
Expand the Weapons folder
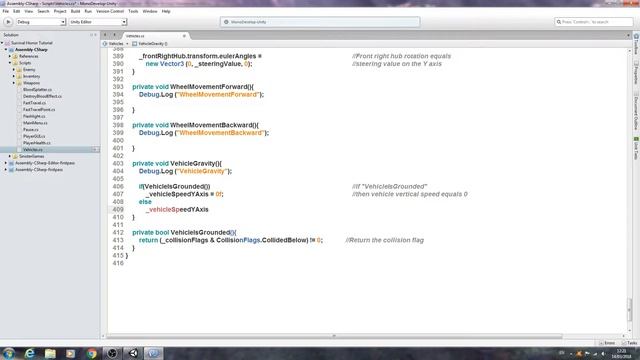pos(13,83)
